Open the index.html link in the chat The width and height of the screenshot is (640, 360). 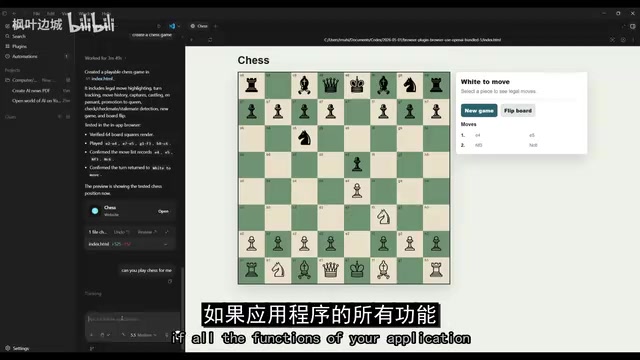click(x=102, y=79)
